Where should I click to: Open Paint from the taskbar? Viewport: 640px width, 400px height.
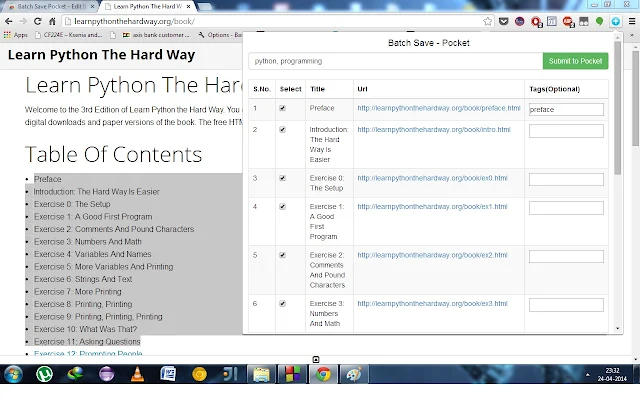tap(354, 374)
